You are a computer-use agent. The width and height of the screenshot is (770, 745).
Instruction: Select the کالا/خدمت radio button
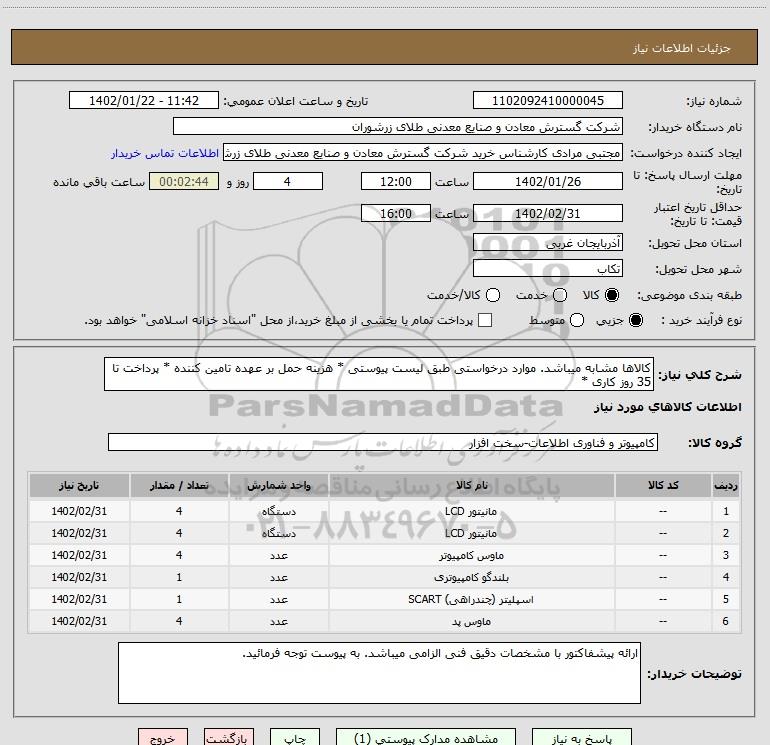pyautogui.click(x=493, y=295)
